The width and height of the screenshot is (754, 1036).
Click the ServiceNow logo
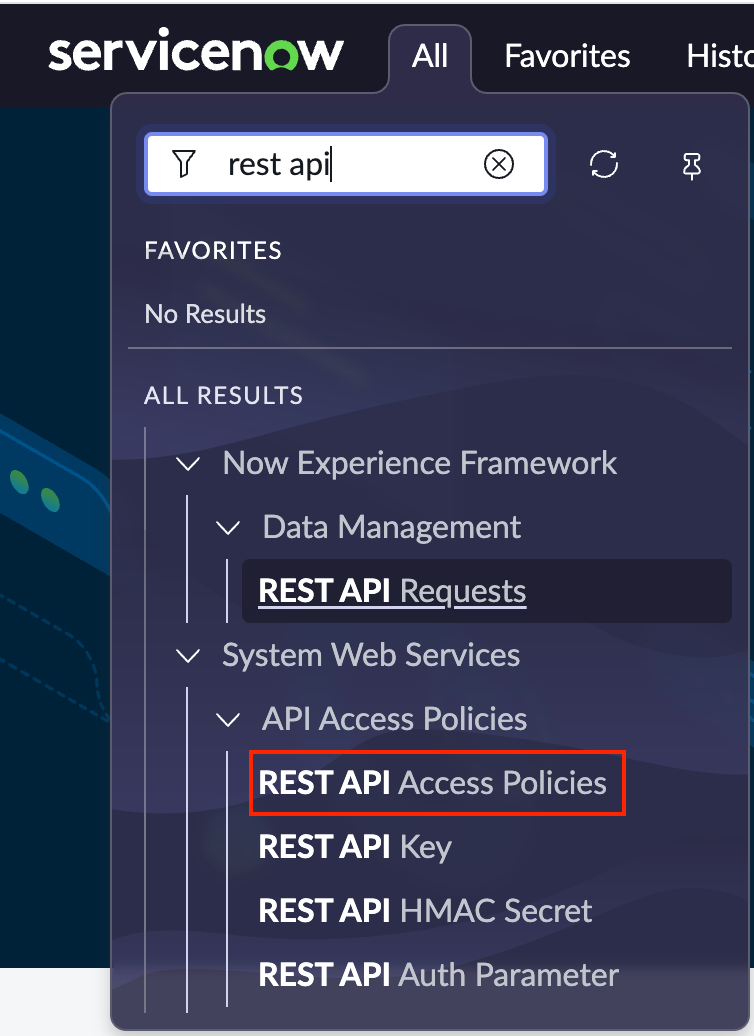pos(196,52)
